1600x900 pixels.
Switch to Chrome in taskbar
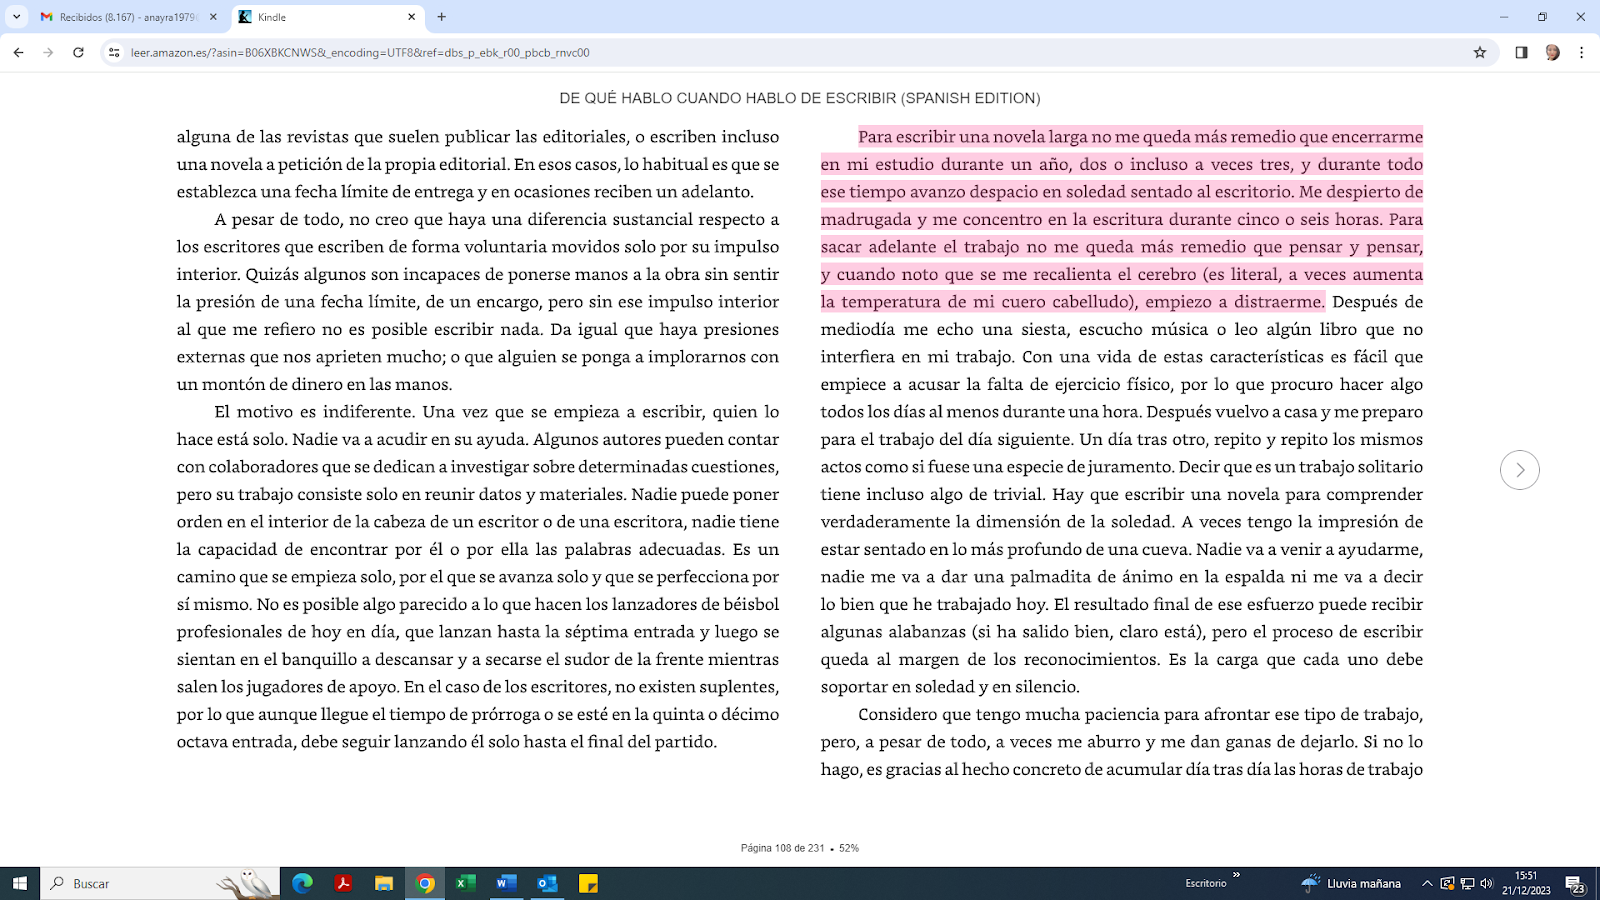click(425, 883)
